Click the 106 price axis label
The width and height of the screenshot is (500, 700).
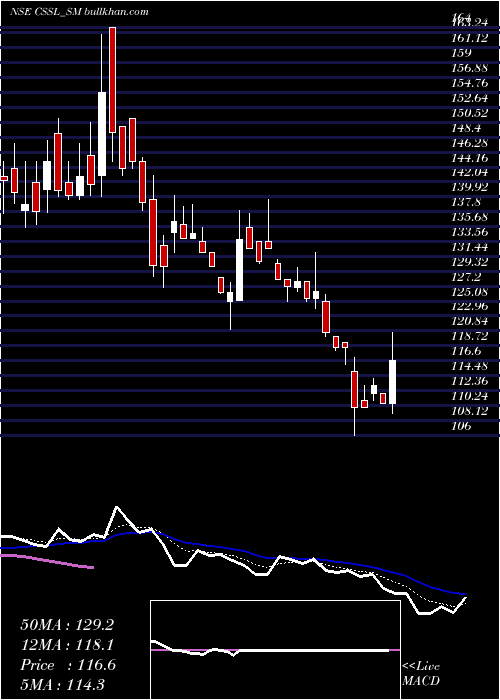click(462, 426)
